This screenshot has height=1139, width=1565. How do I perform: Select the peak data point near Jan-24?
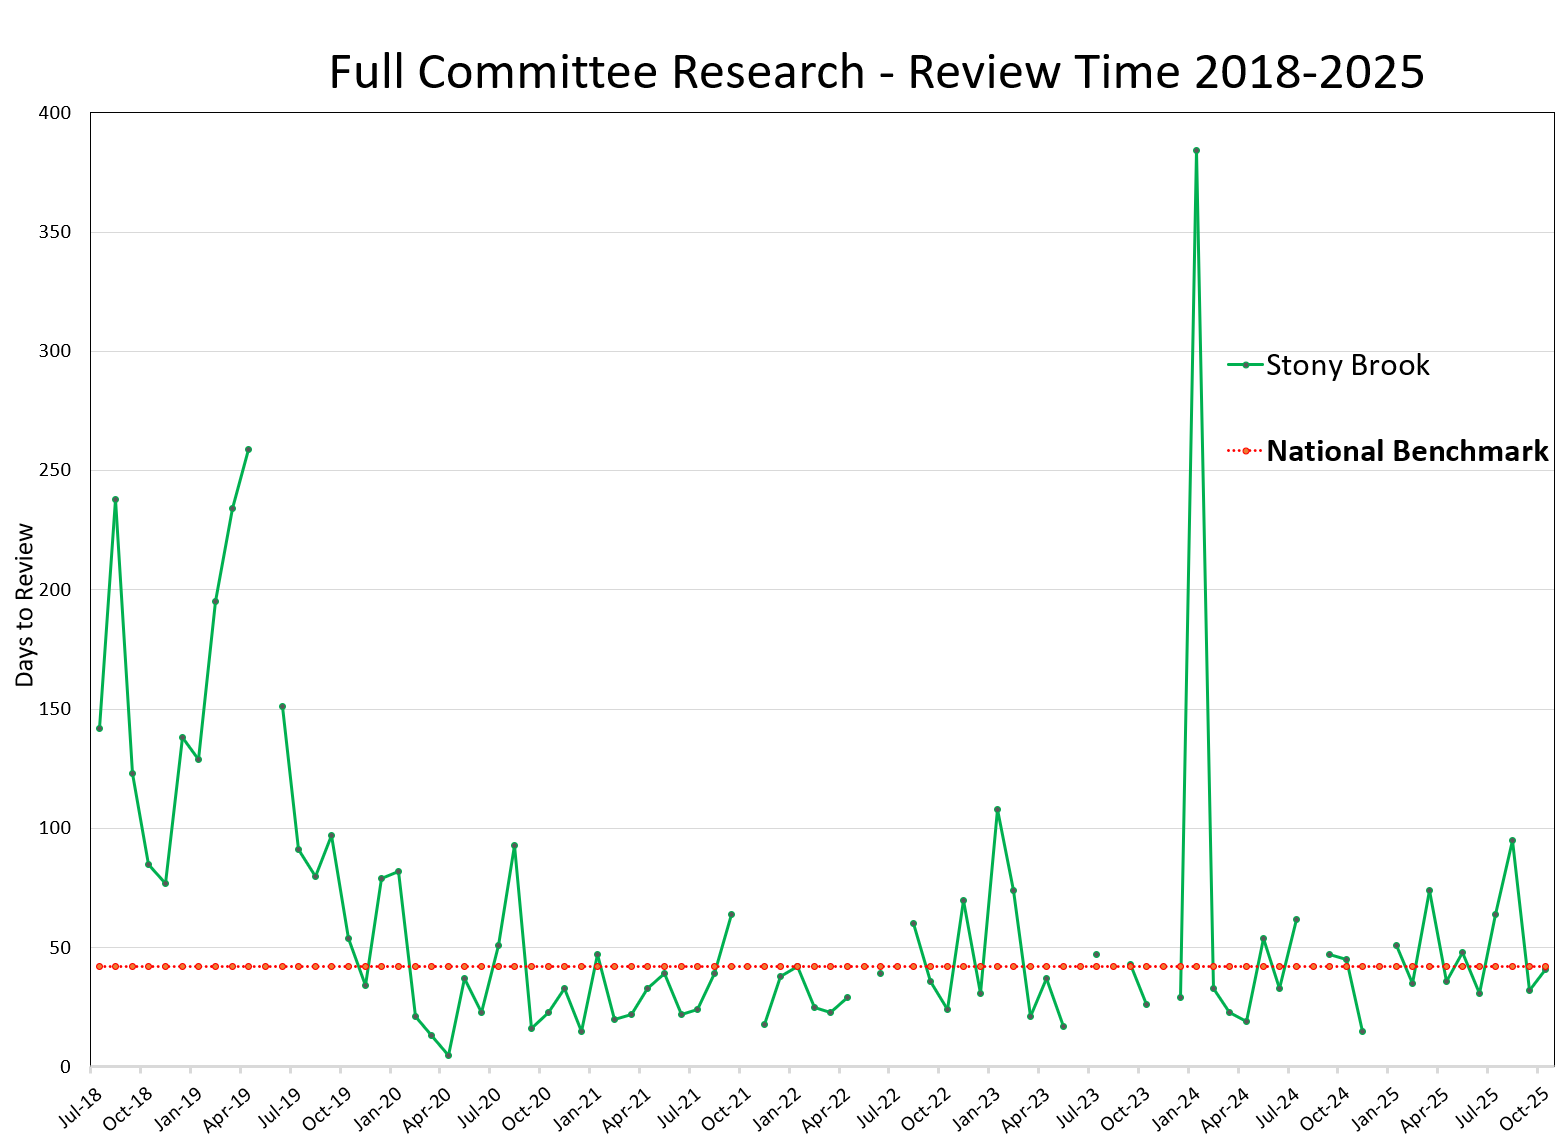[1197, 149]
